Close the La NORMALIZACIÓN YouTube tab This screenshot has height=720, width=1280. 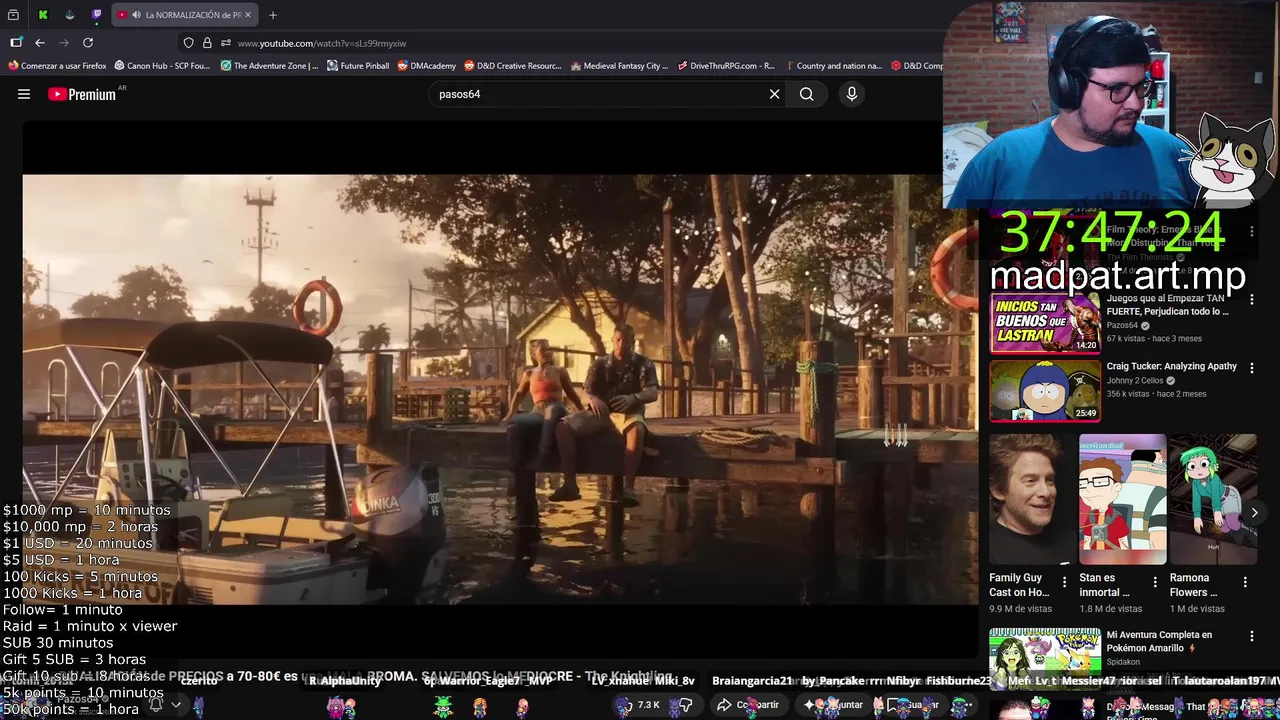click(x=248, y=15)
